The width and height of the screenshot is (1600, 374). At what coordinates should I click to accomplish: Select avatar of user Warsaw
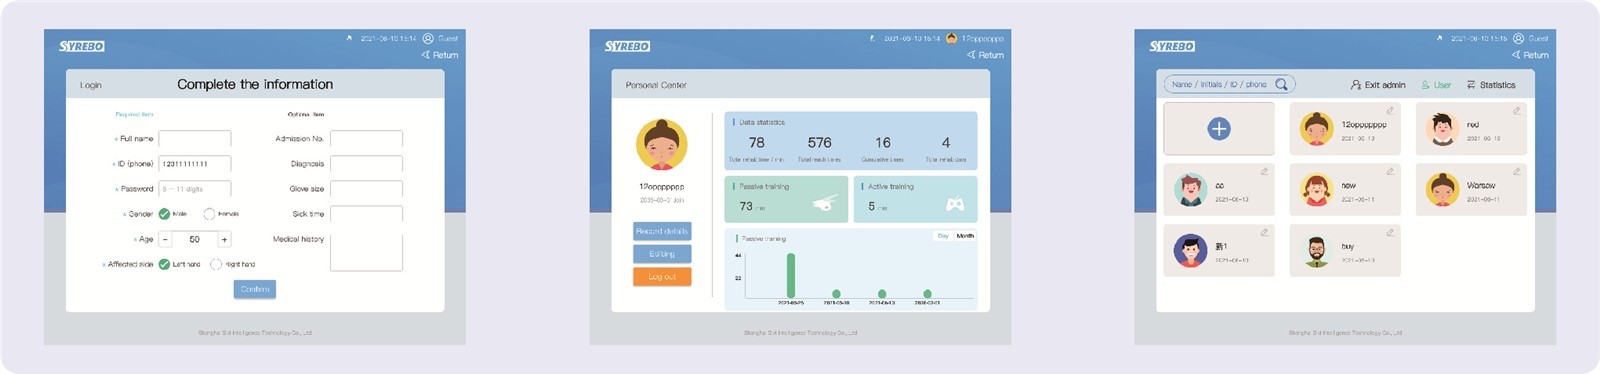pos(1442,190)
